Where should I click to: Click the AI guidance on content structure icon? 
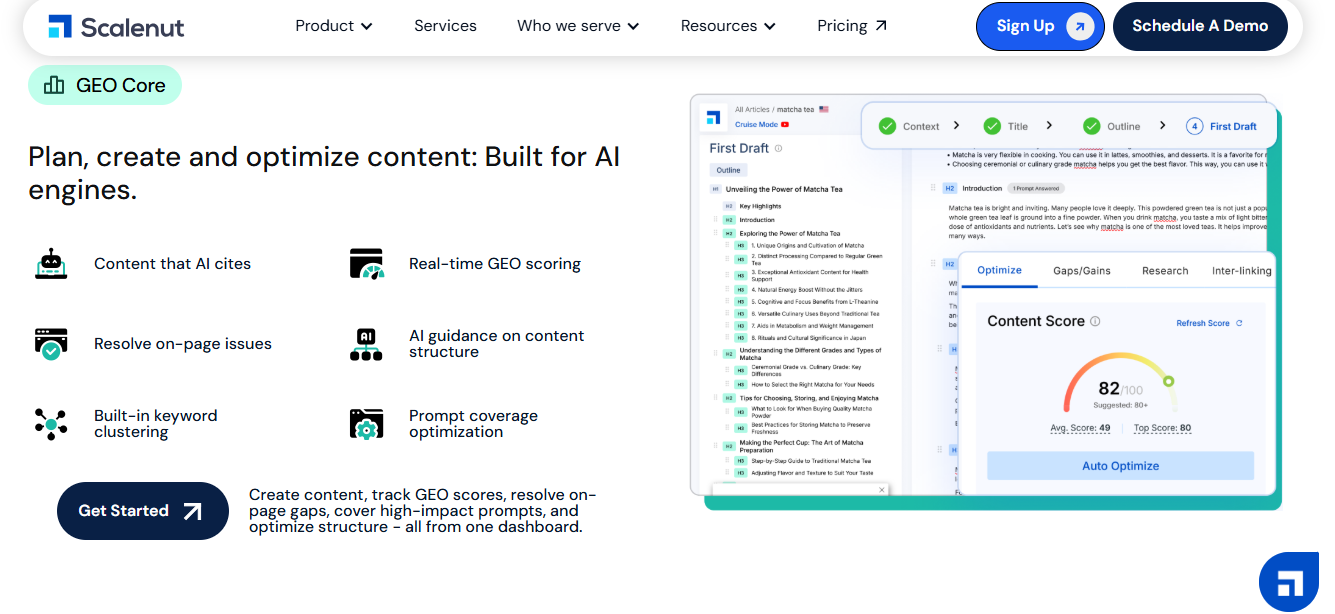coord(366,344)
